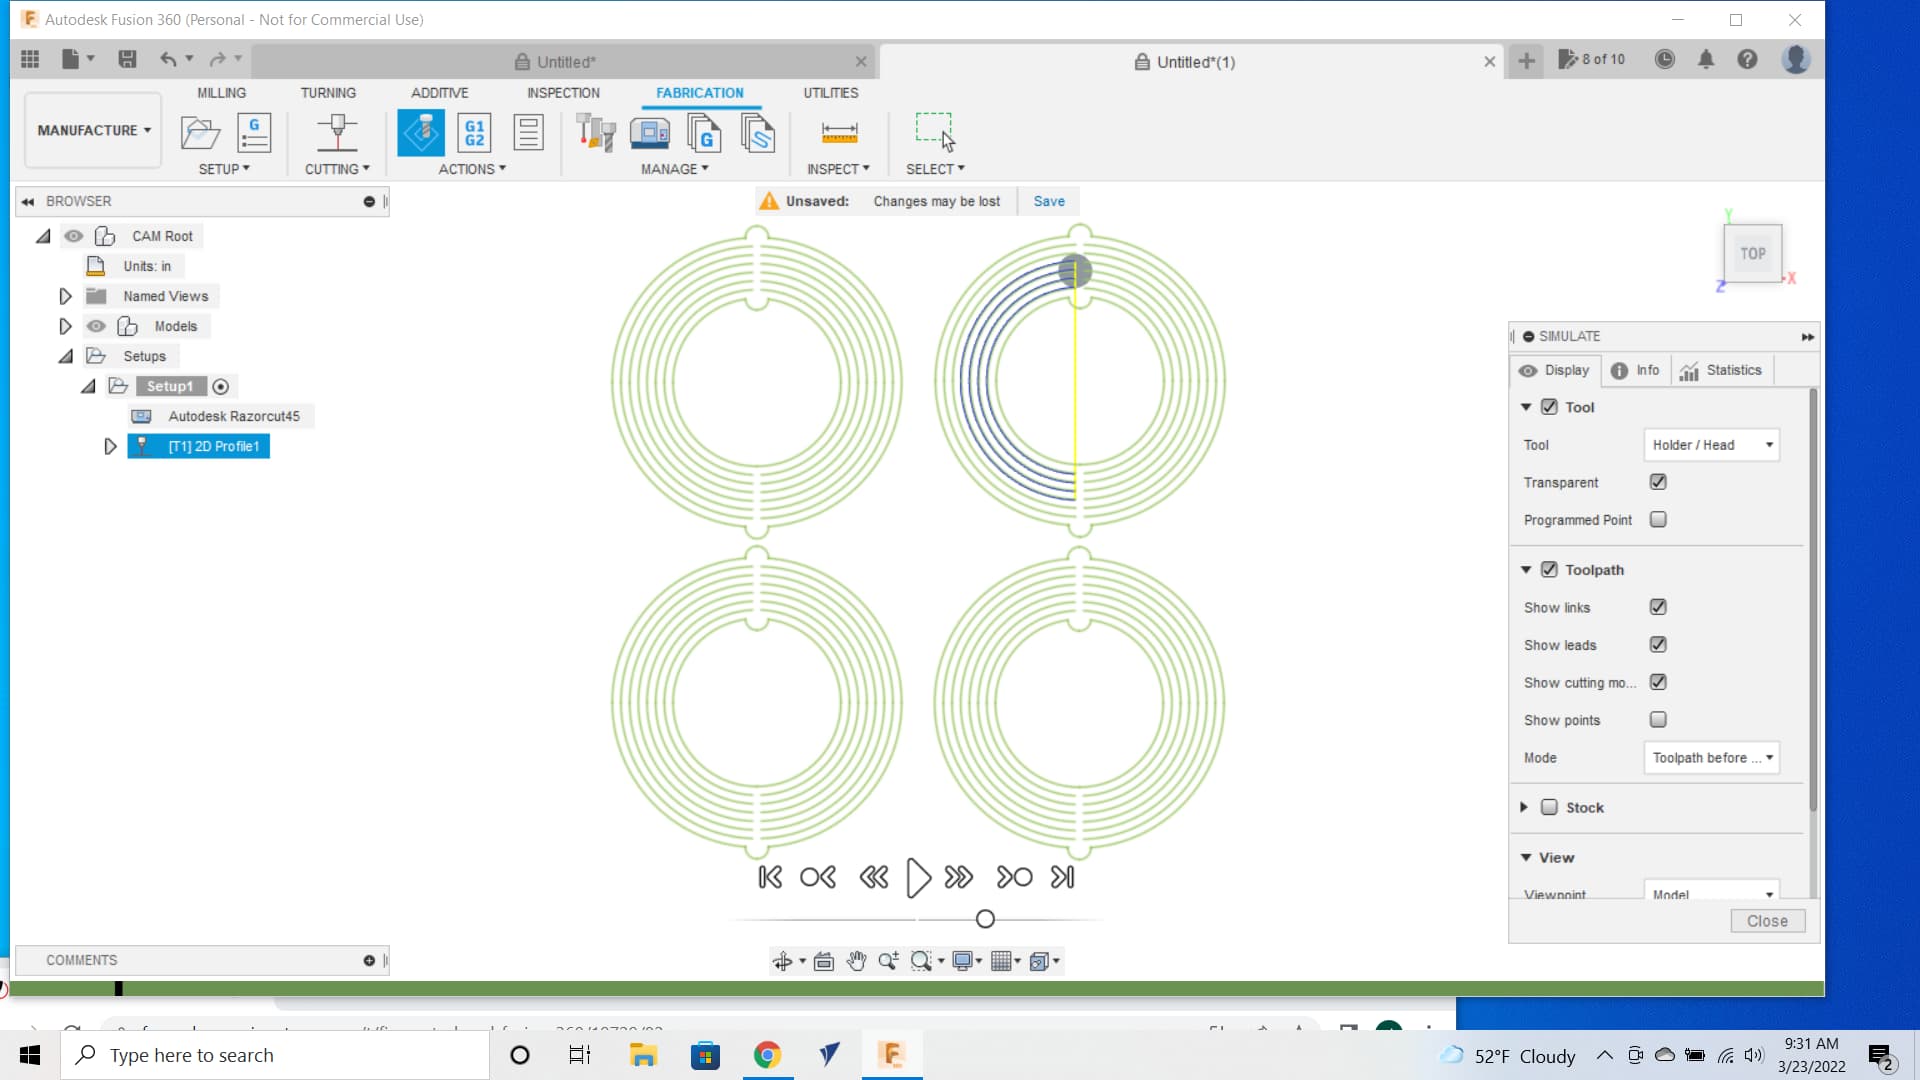The height and width of the screenshot is (1080, 1920).
Task: Click the Measure inspect icon
Action: click(x=839, y=132)
